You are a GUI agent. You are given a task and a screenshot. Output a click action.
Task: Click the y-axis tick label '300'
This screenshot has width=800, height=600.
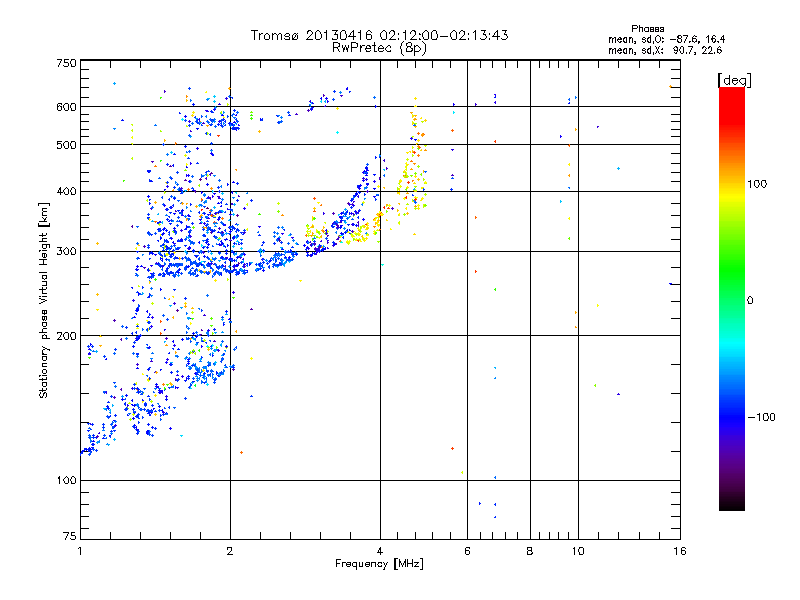coord(66,252)
